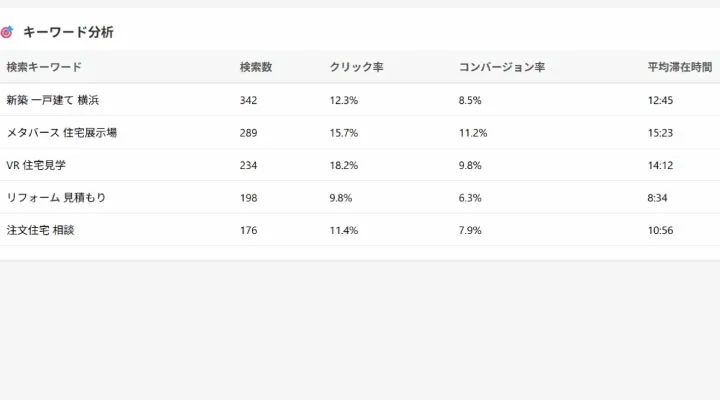The height and width of the screenshot is (400, 720).
Task: Click the キーワード分析 section heading
Action: click(x=68, y=32)
